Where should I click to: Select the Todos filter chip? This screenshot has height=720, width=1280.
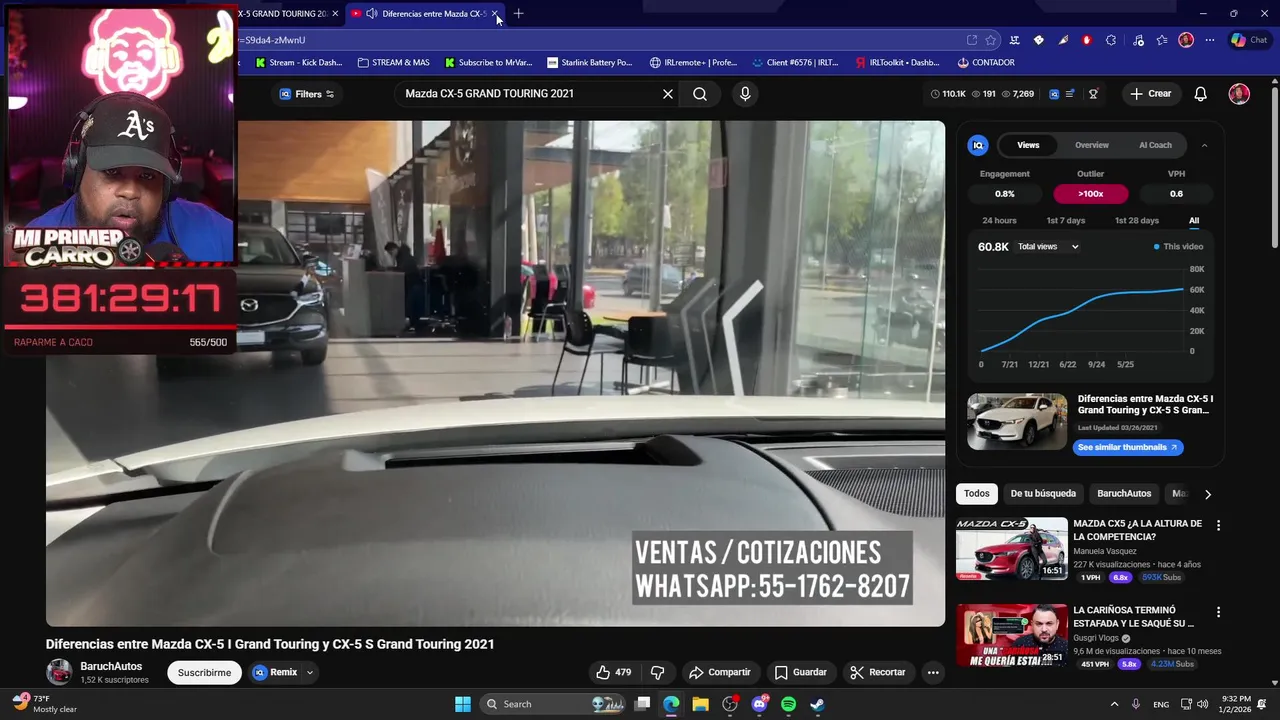977,494
